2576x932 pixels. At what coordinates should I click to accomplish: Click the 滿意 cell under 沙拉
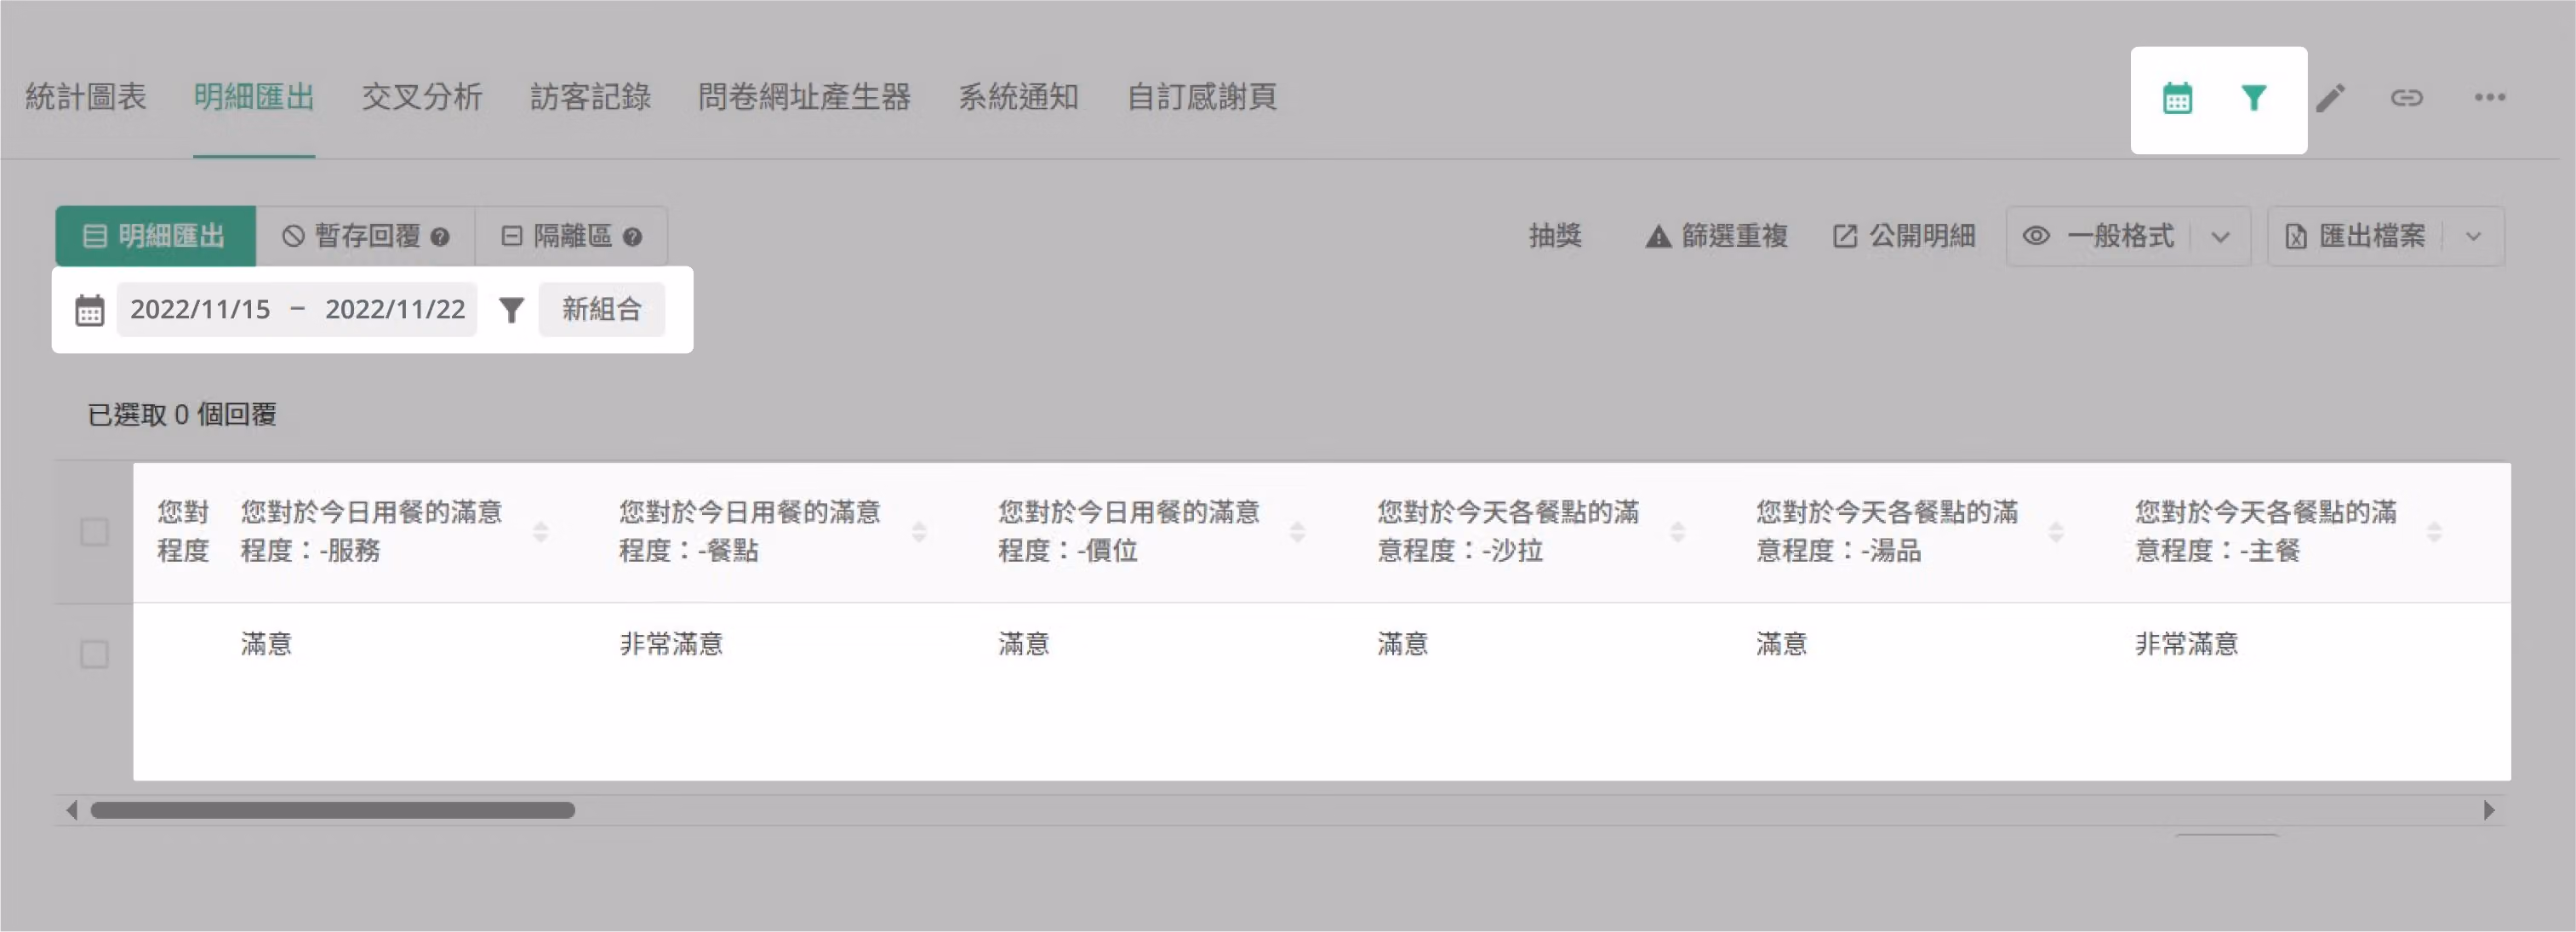point(1403,644)
